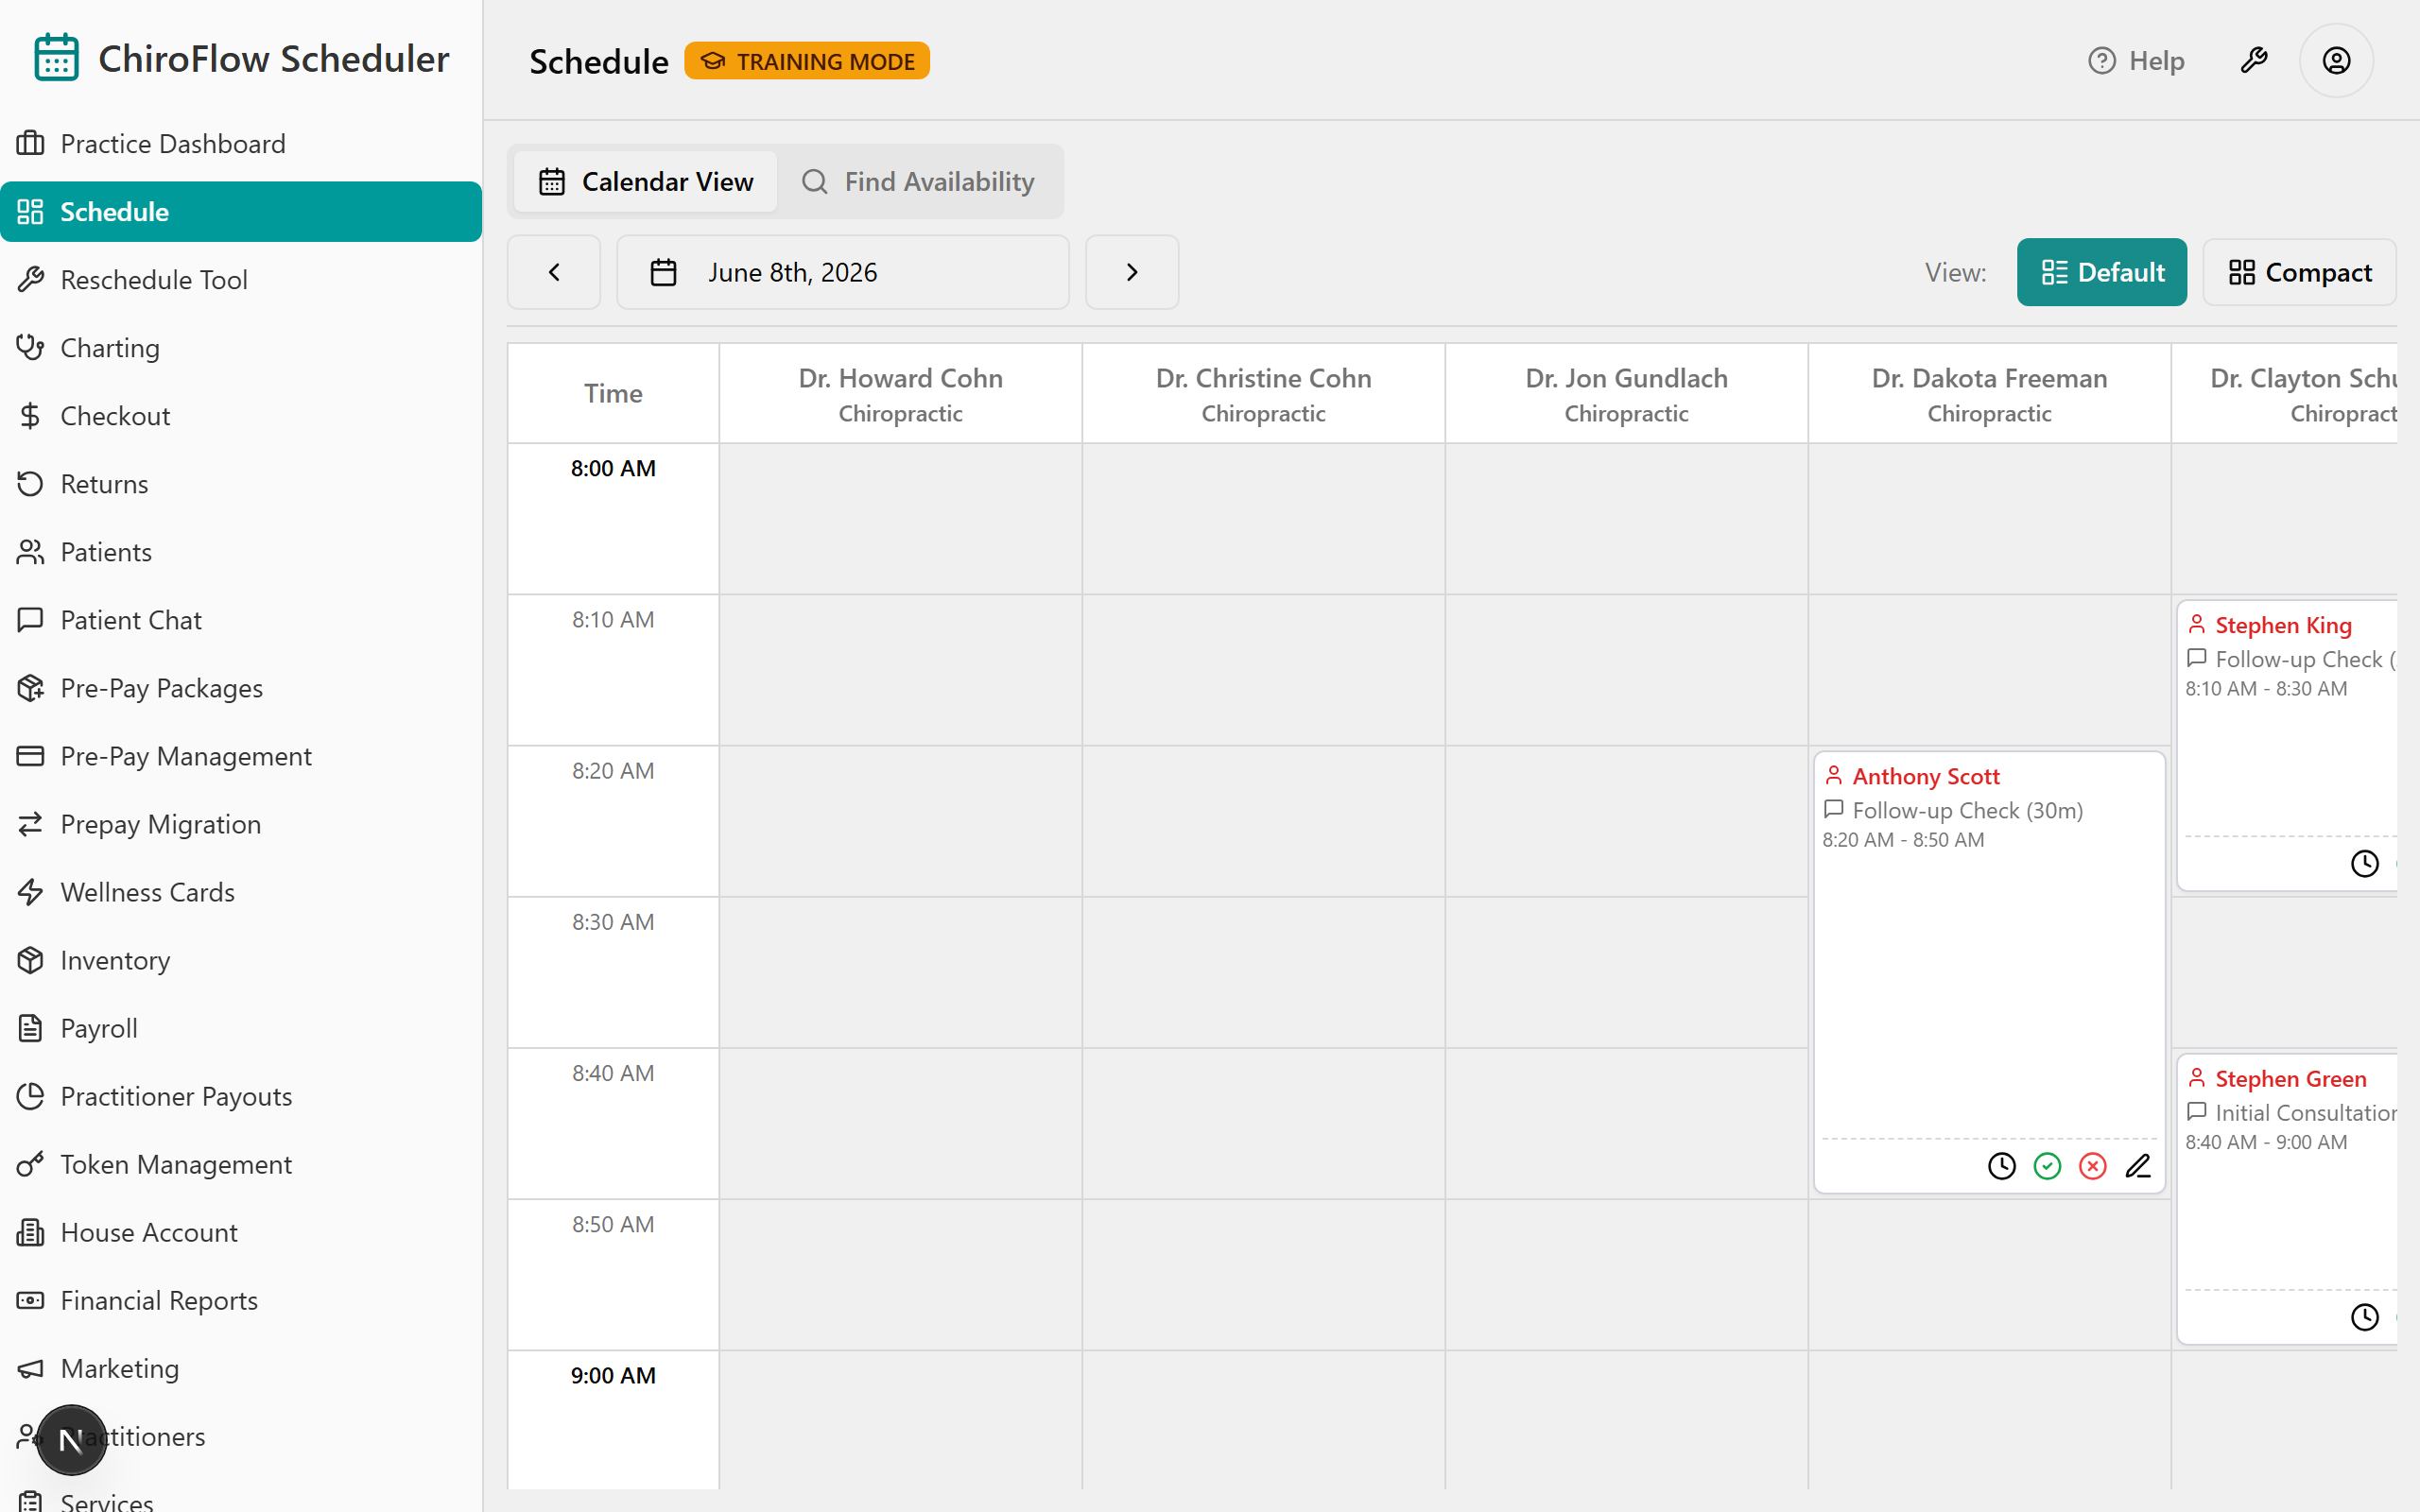Click the clock icon on Anthony Scott appointment
This screenshot has height=1512, width=2420.
tap(2002, 1166)
